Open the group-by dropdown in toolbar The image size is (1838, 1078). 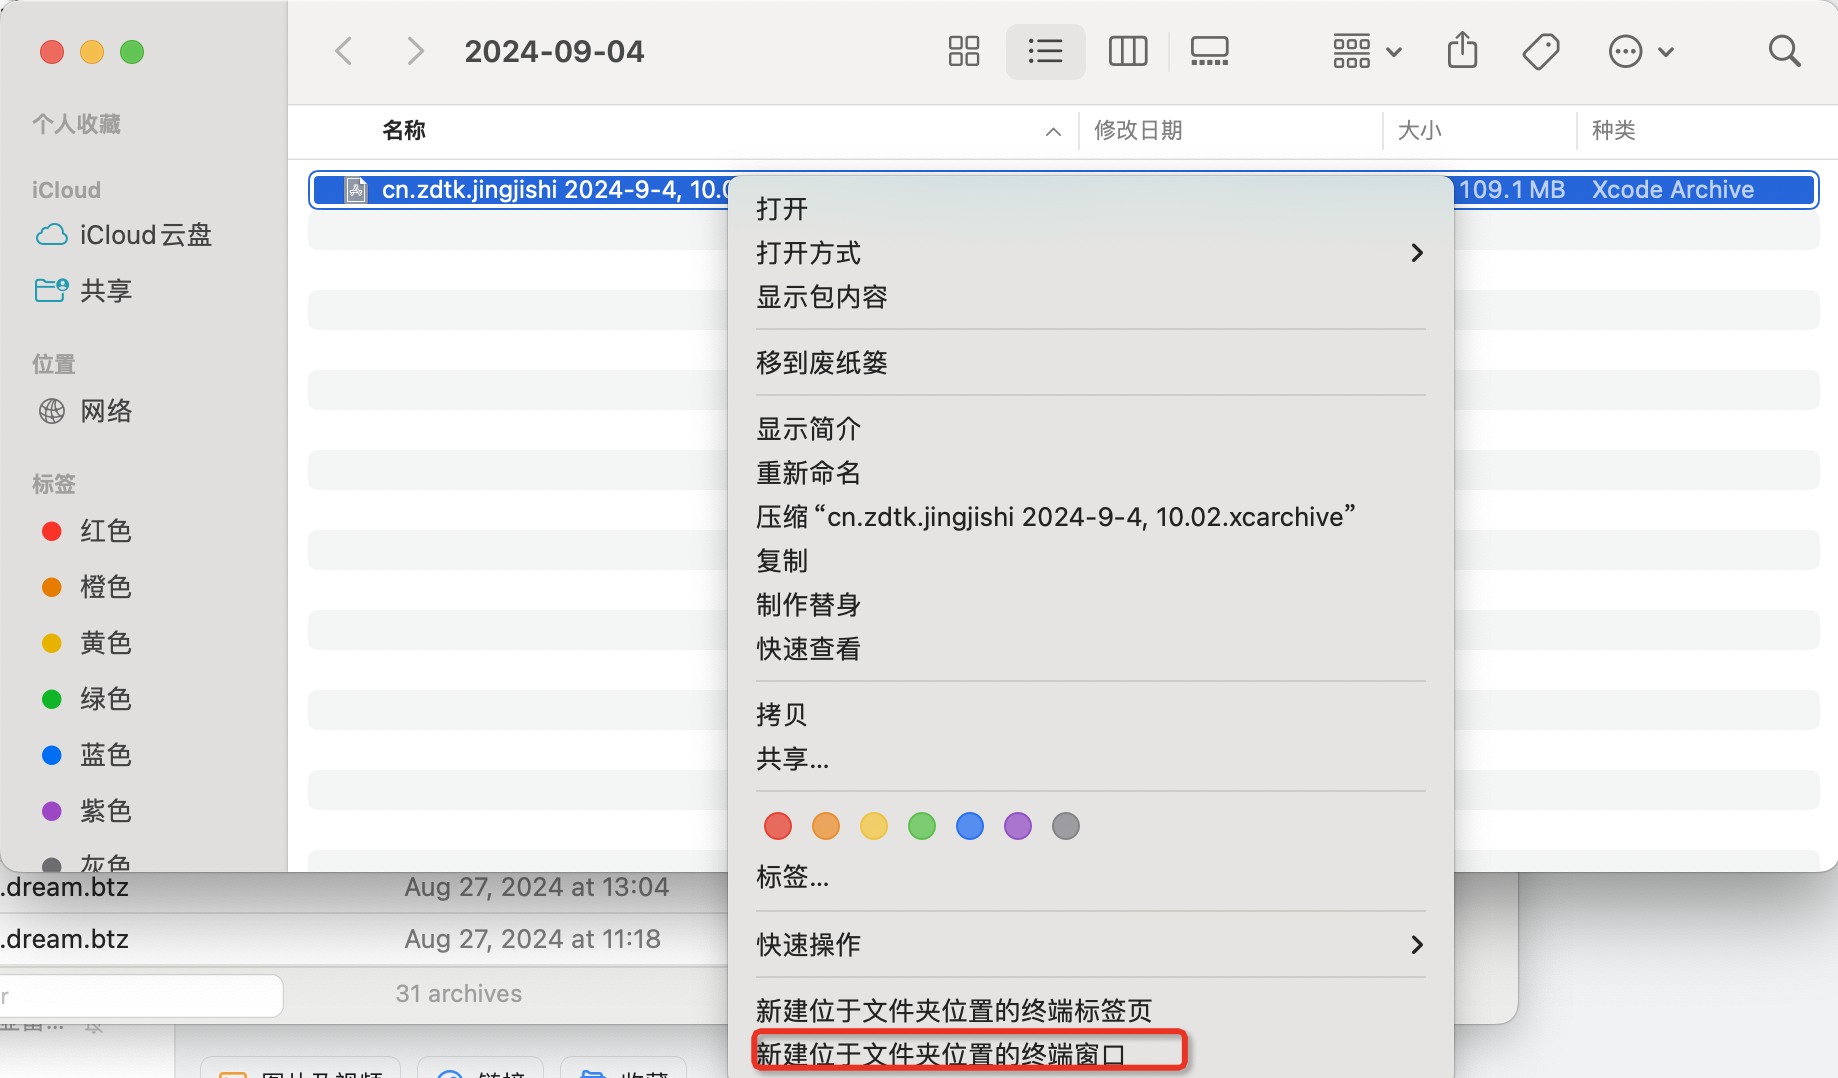click(1366, 51)
